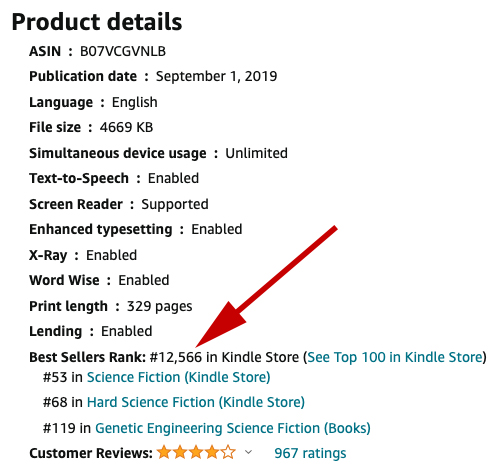Screen dimensions: 500x476
Task: Expand the chevron next to star rating
Action: 248,452
